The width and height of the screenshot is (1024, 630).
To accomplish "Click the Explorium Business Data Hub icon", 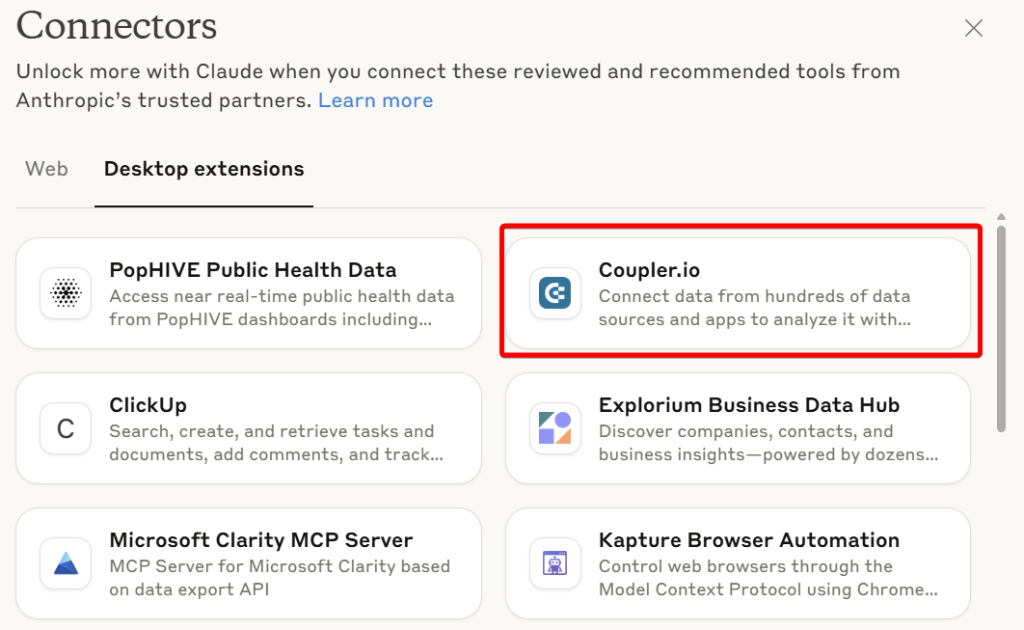I will tap(554, 428).
